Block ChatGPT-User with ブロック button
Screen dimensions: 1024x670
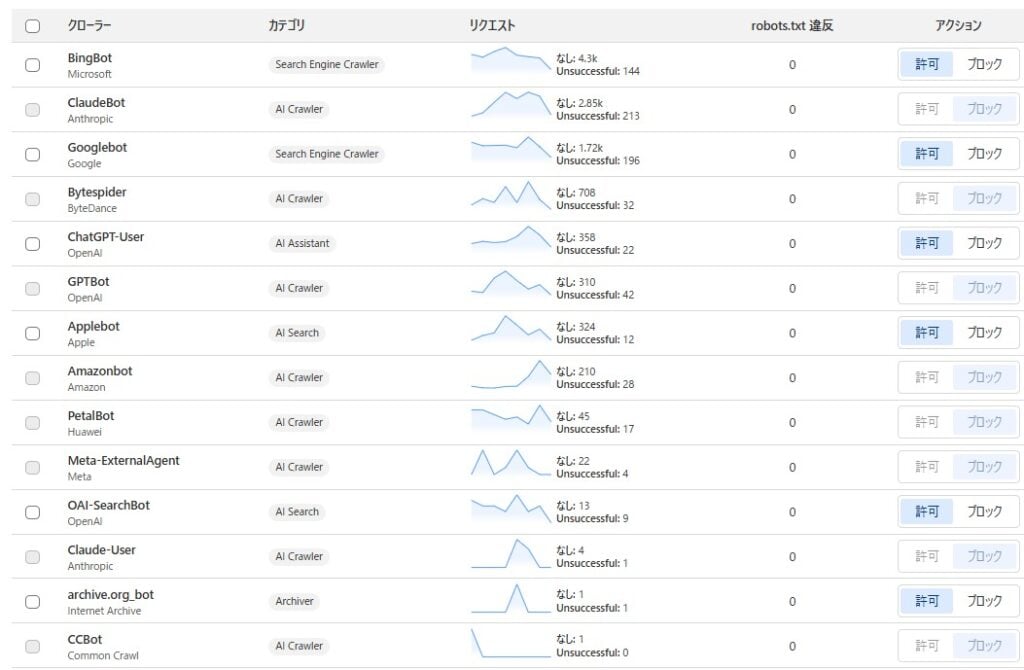click(984, 243)
